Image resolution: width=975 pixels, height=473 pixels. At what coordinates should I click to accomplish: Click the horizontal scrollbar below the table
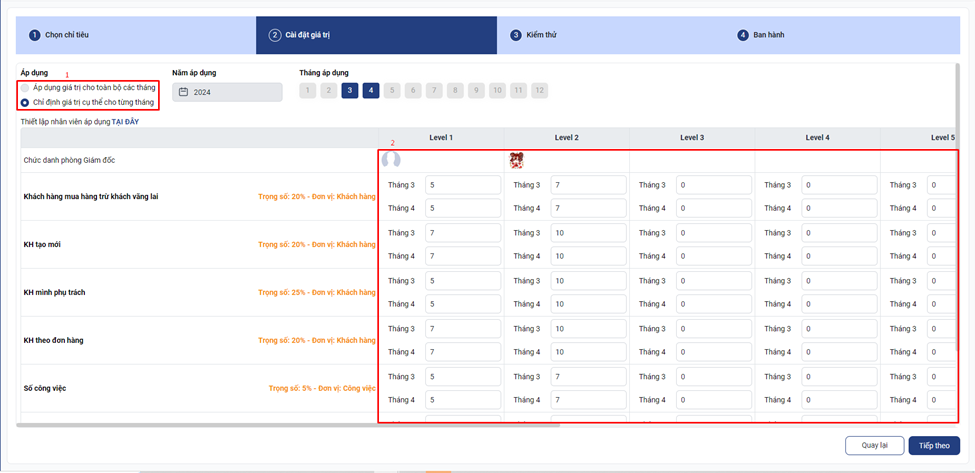[x=480, y=426]
